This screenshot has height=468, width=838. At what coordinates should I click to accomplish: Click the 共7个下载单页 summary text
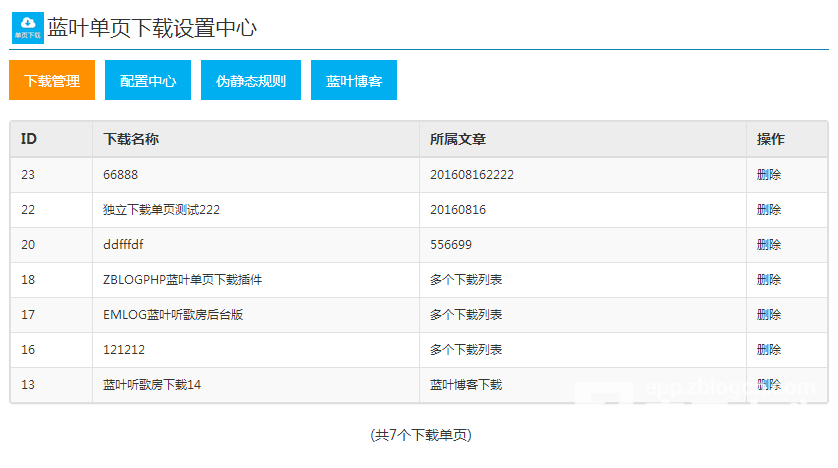pos(420,435)
